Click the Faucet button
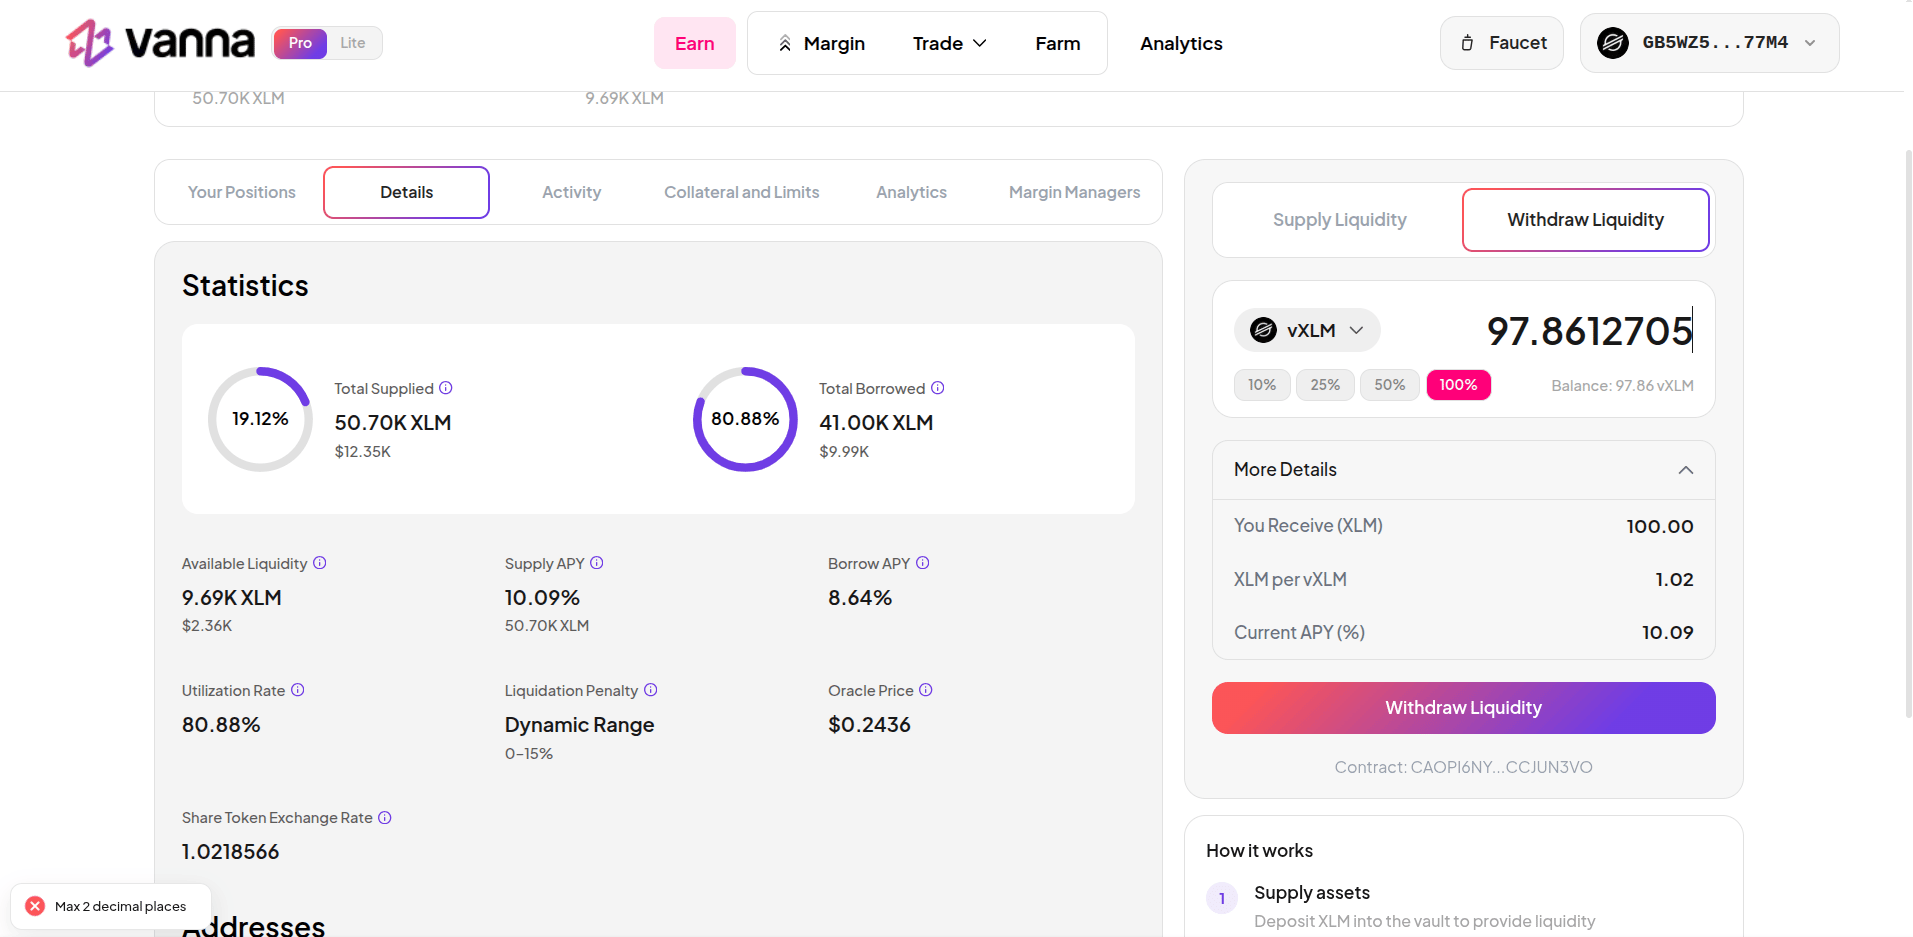 click(1502, 43)
